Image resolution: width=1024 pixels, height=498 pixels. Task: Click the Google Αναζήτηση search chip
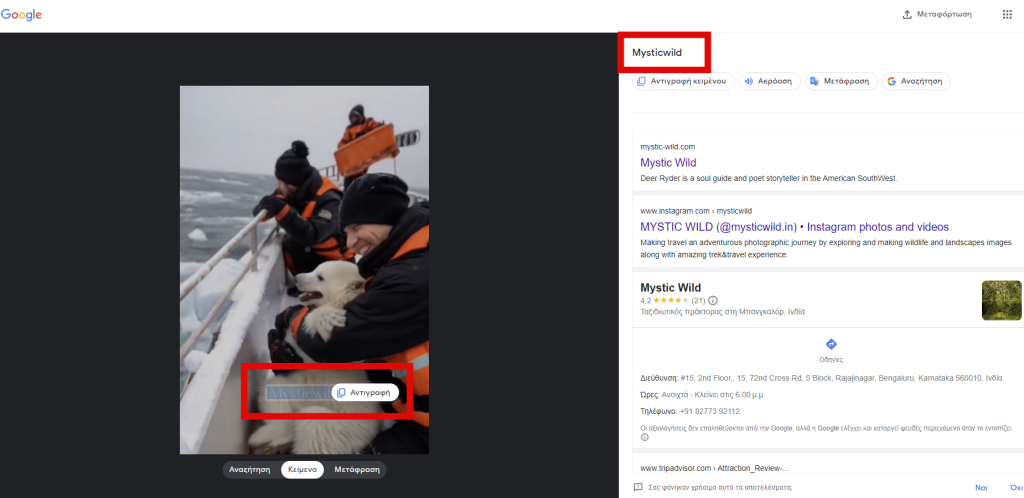916,82
